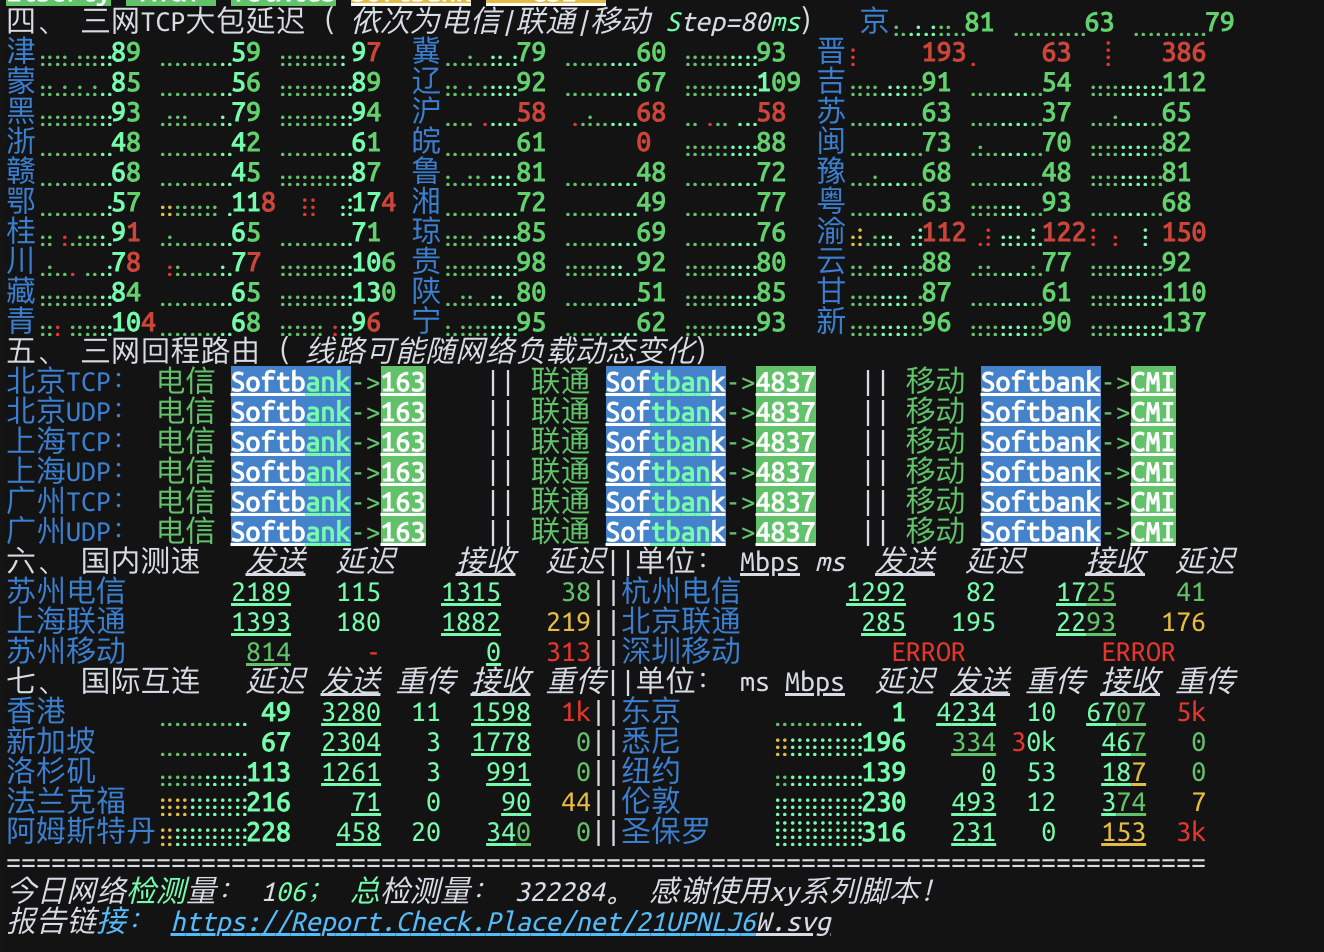
Task: Click the 东京 interconnect row label
Action: (651, 712)
